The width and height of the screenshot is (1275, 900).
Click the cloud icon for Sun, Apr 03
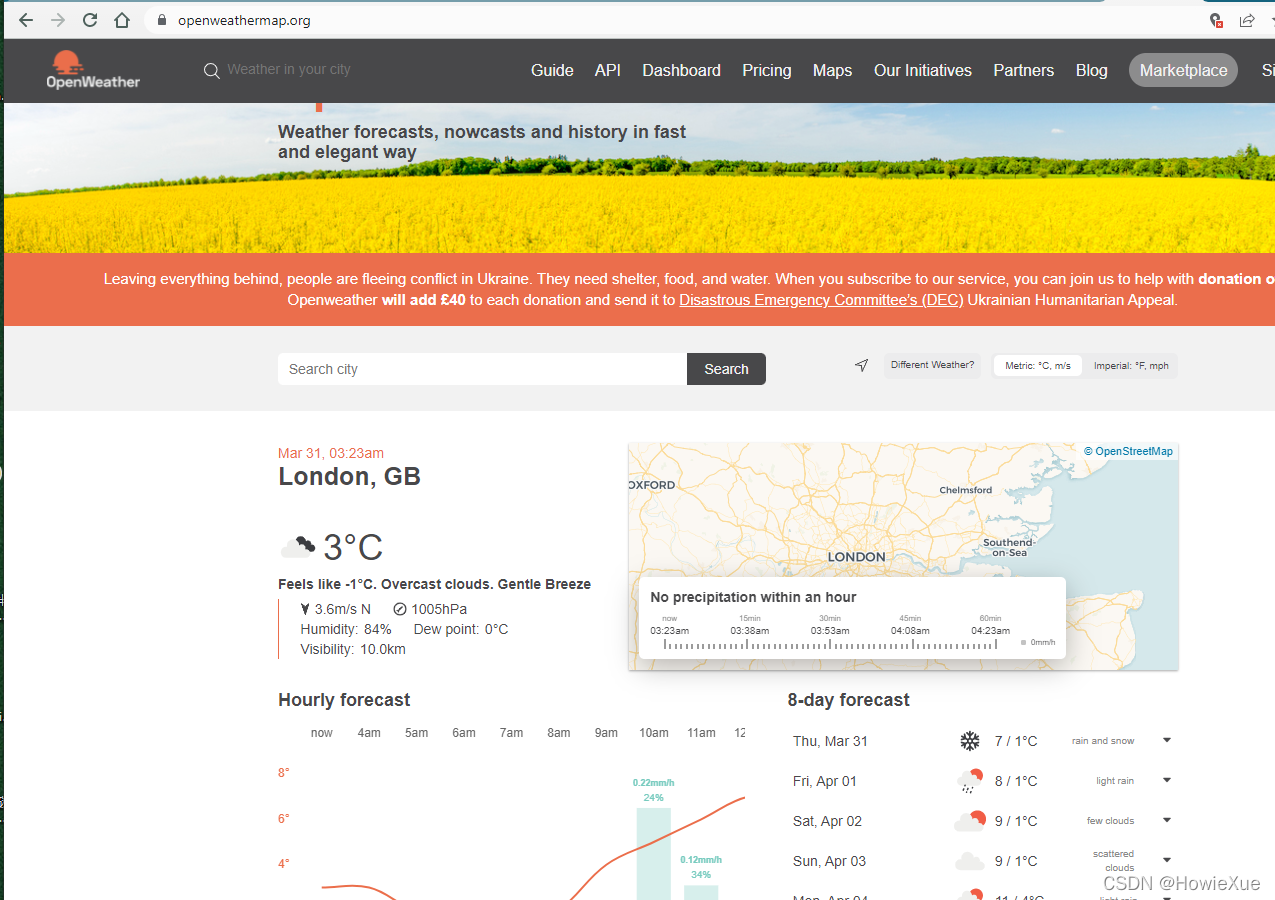click(970, 861)
